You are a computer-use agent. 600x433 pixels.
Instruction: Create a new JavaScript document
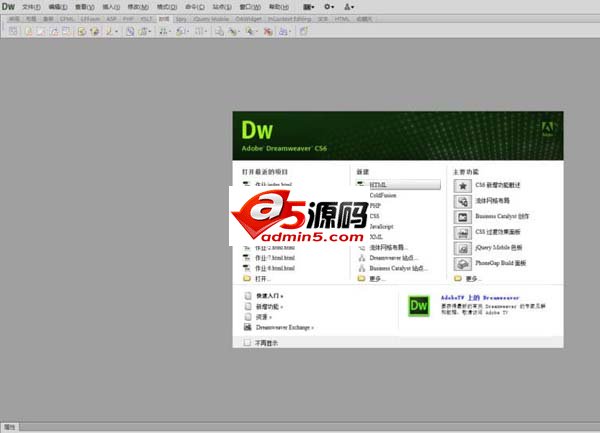381,226
